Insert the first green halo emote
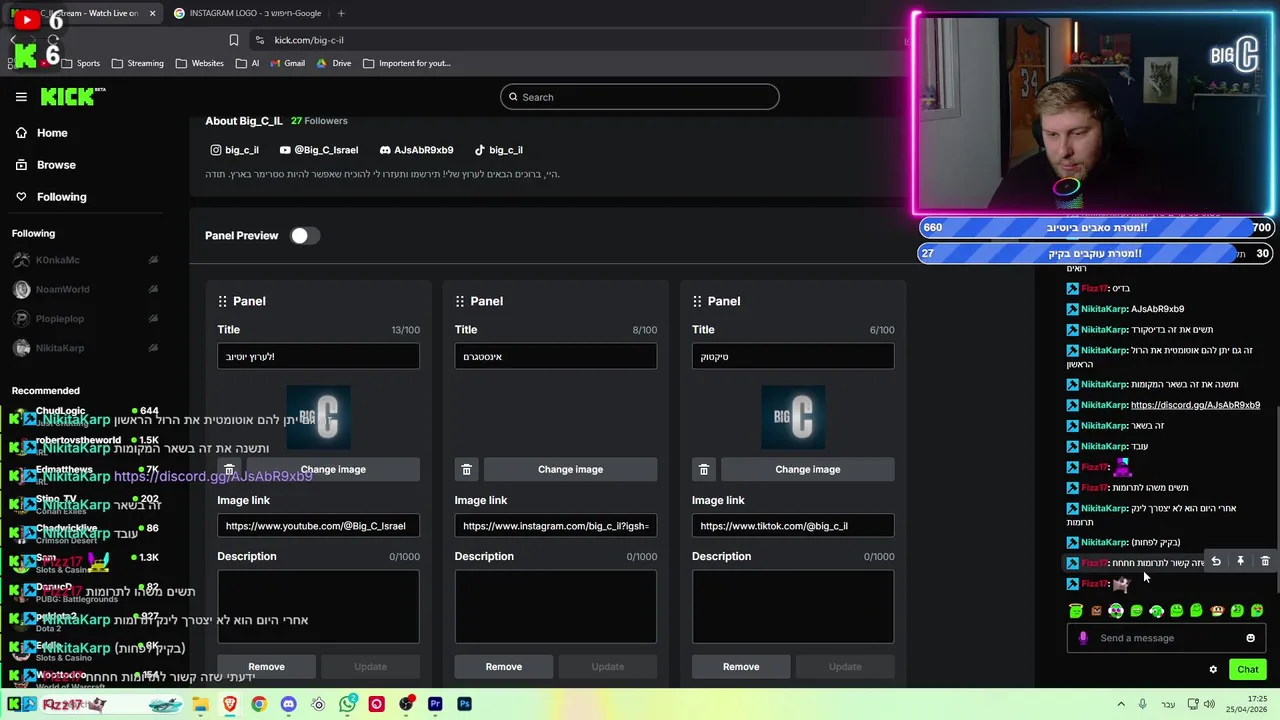Image resolution: width=1280 pixels, height=720 pixels. pos(1076,610)
